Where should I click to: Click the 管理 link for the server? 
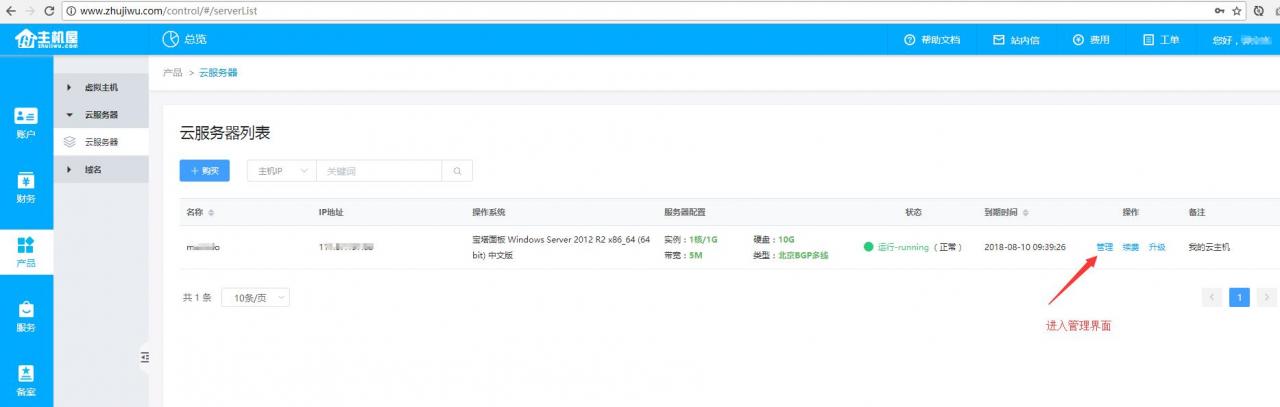click(x=1104, y=247)
